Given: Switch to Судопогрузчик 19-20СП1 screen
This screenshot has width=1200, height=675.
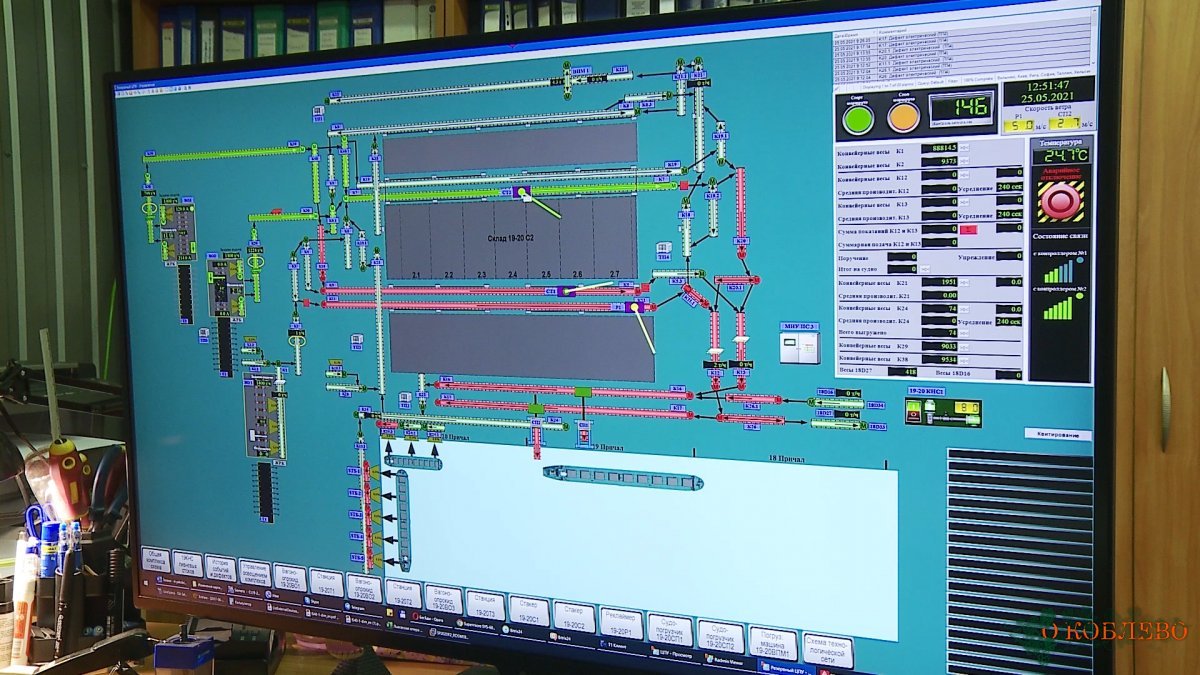Looking at the screenshot, I should tap(670, 630).
